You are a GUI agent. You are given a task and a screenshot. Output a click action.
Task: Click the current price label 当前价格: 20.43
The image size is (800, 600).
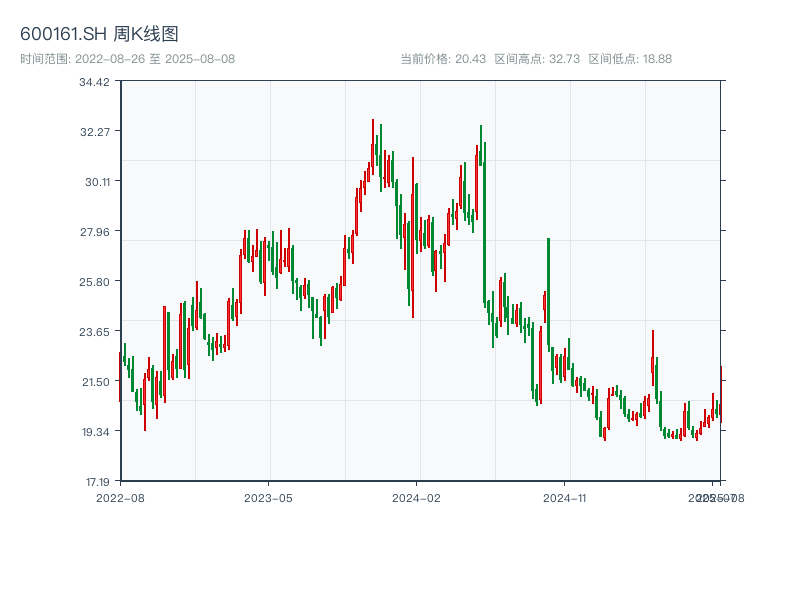[443, 59]
